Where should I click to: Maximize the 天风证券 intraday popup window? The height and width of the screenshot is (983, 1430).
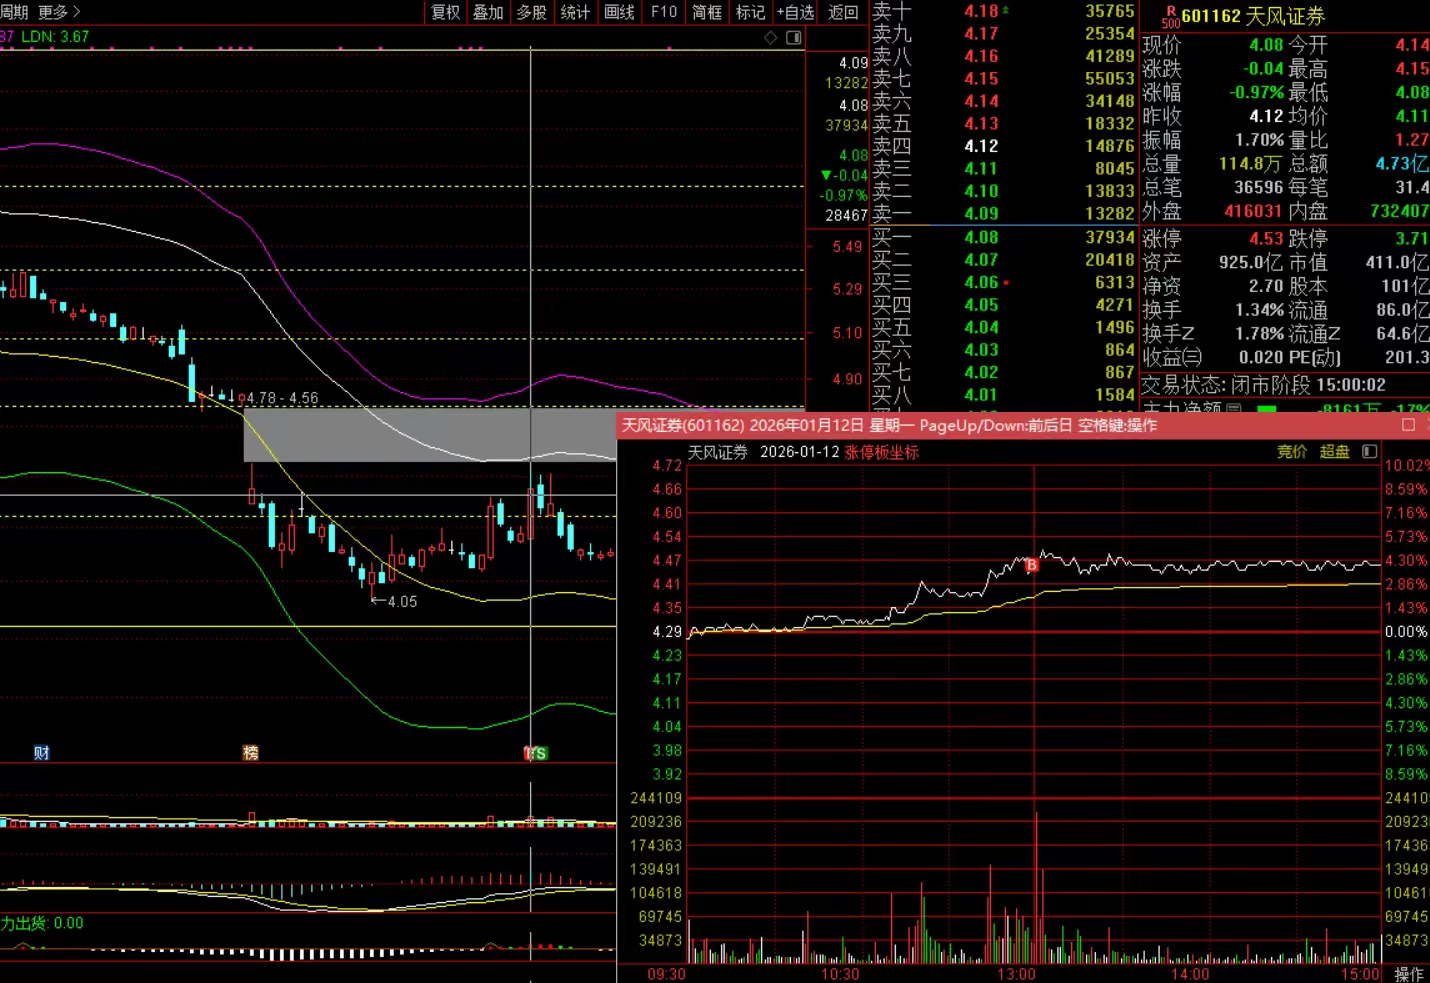[x=1408, y=425]
